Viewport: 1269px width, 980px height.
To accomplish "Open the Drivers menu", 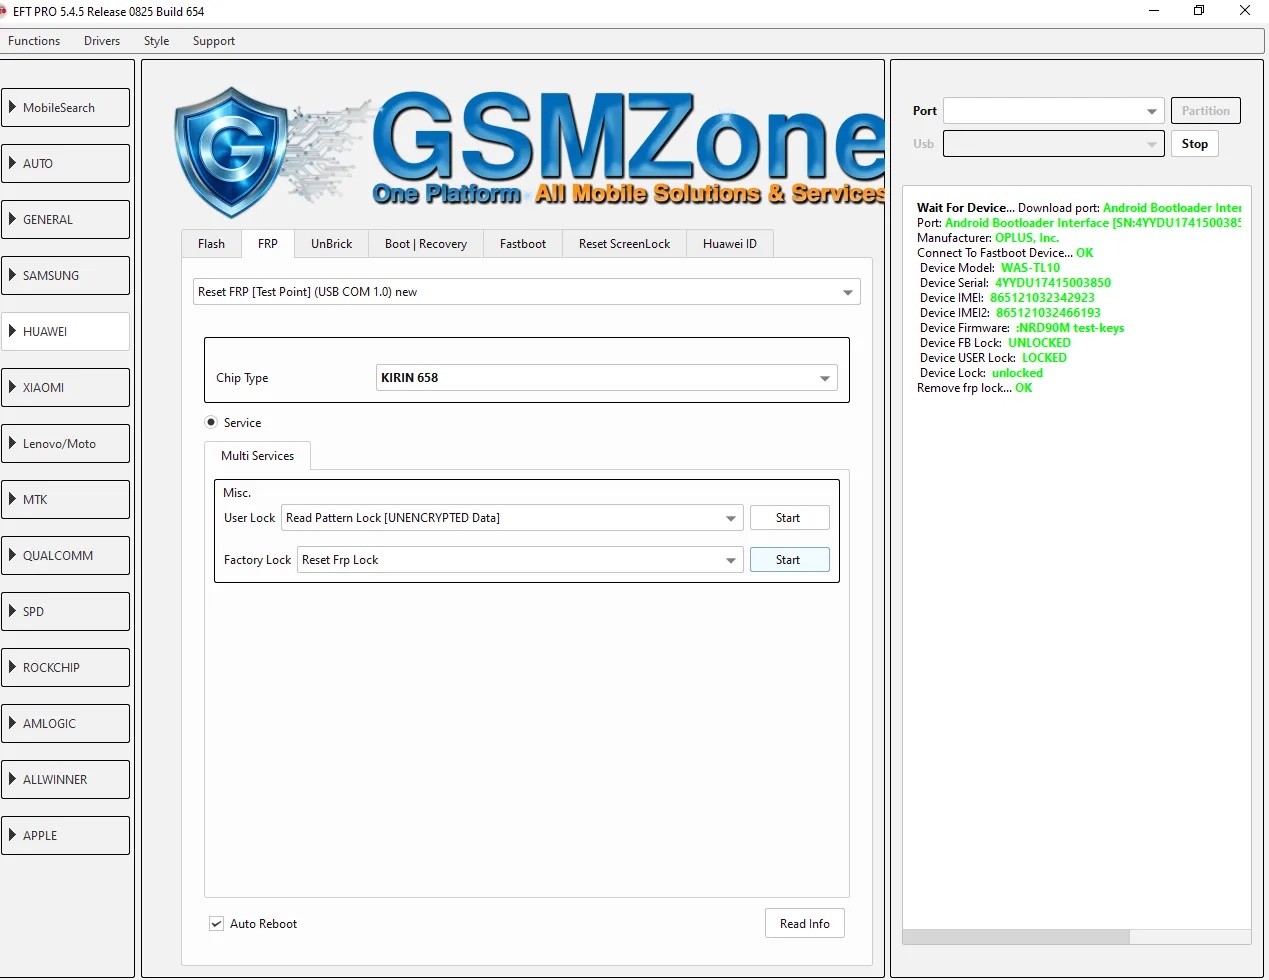I will point(102,41).
